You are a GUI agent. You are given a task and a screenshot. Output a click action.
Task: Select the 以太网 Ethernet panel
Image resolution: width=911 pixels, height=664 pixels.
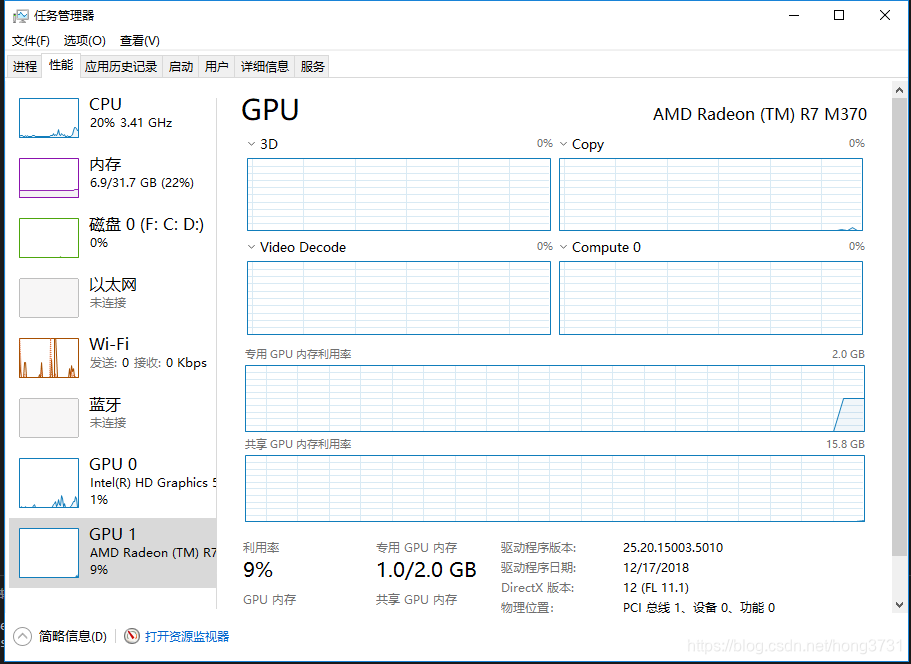pos(110,293)
